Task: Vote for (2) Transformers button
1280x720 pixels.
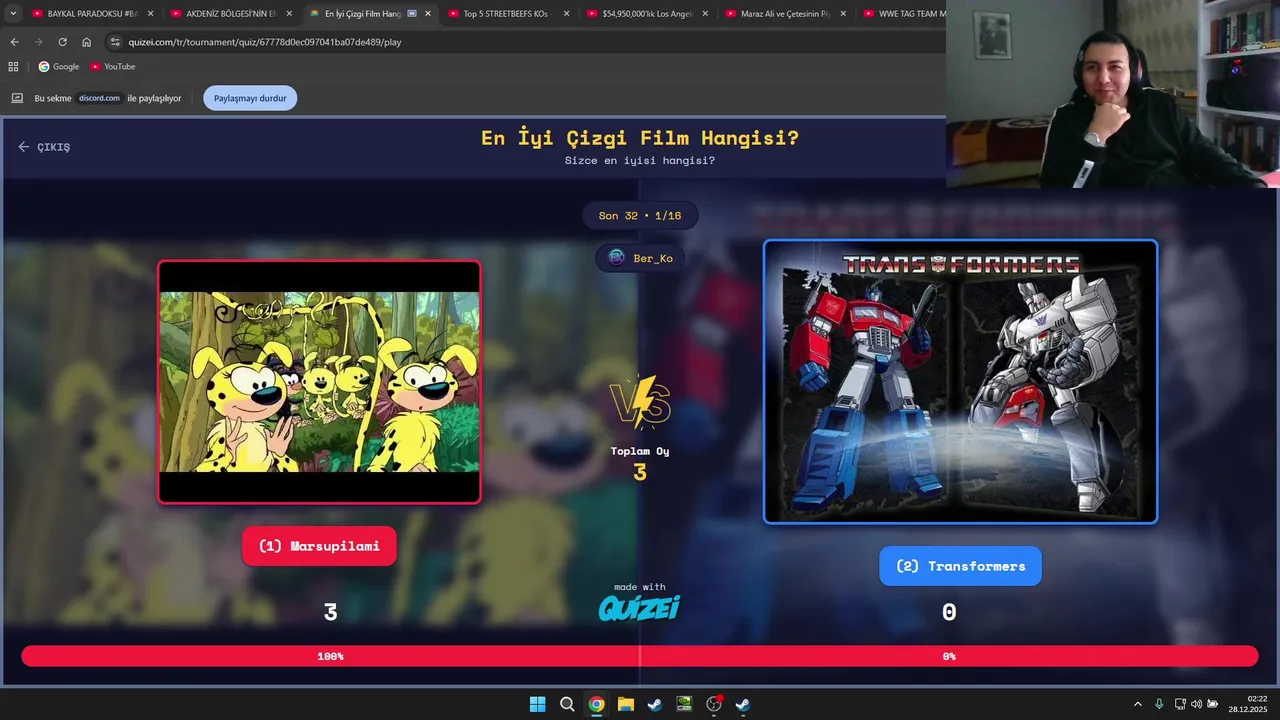Action: click(960, 566)
